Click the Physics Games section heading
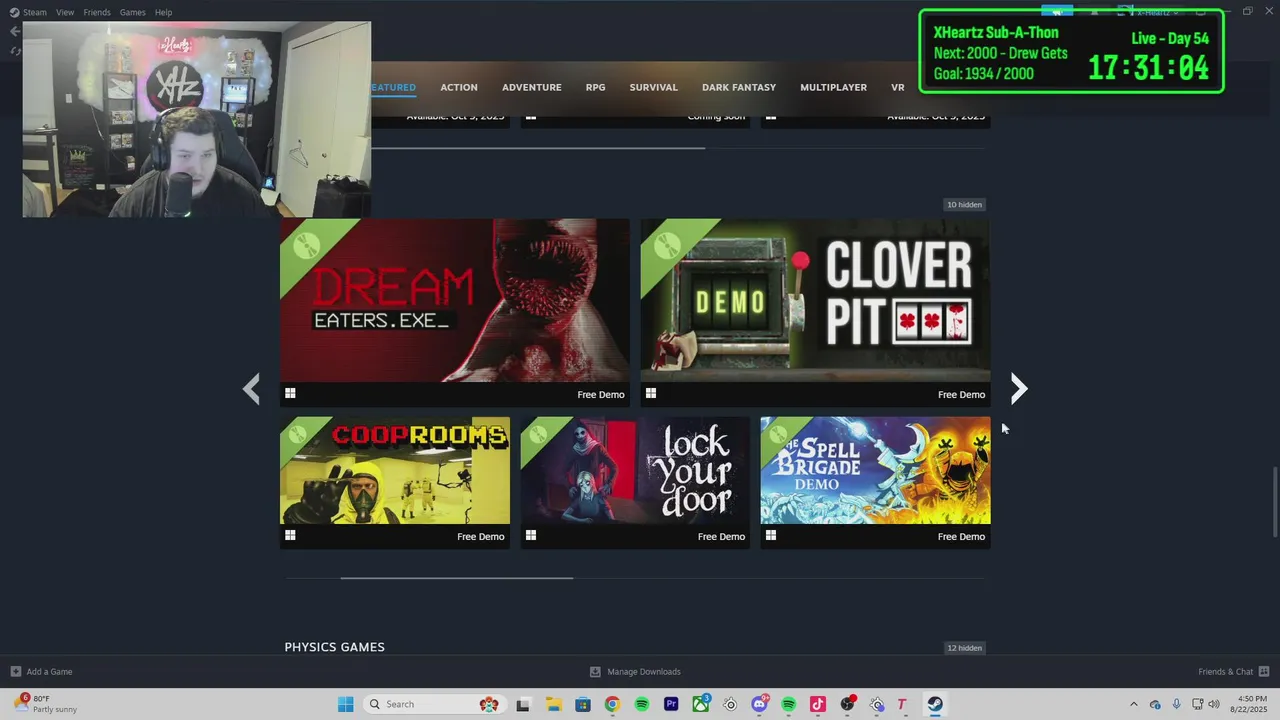Image resolution: width=1280 pixels, height=720 pixels. [334, 647]
